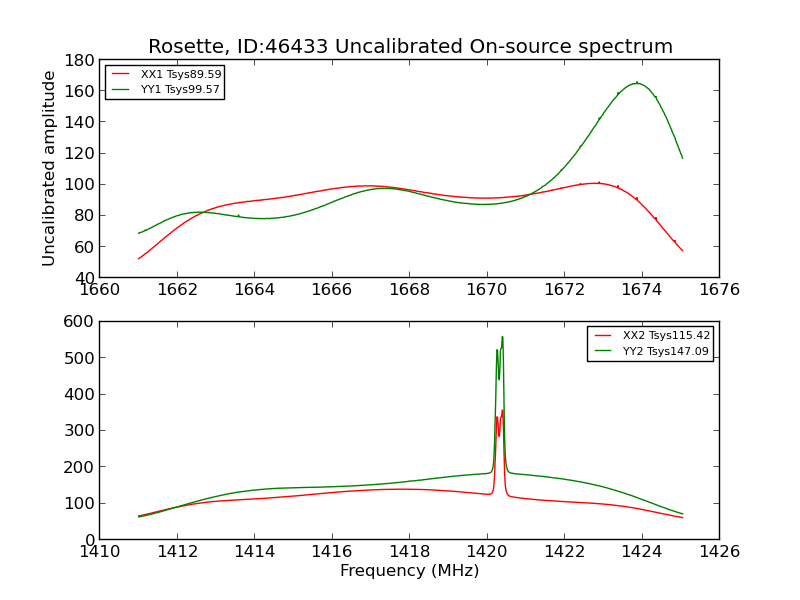Image resolution: width=800 pixels, height=600 pixels.
Task: Click the 140 y-axis tick label
Action: click(80, 122)
